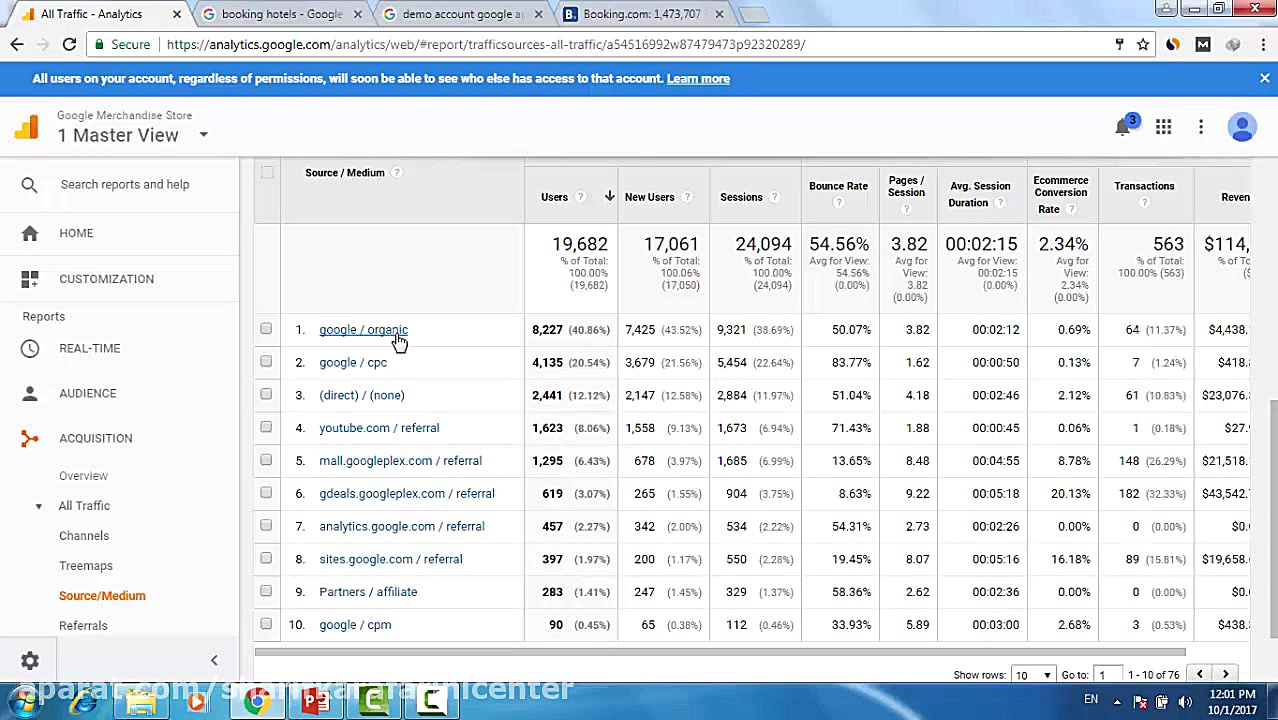The height and width of the screenshot is (720, 1278).
Task: Open google / organic source link
Action: point(363,330)
